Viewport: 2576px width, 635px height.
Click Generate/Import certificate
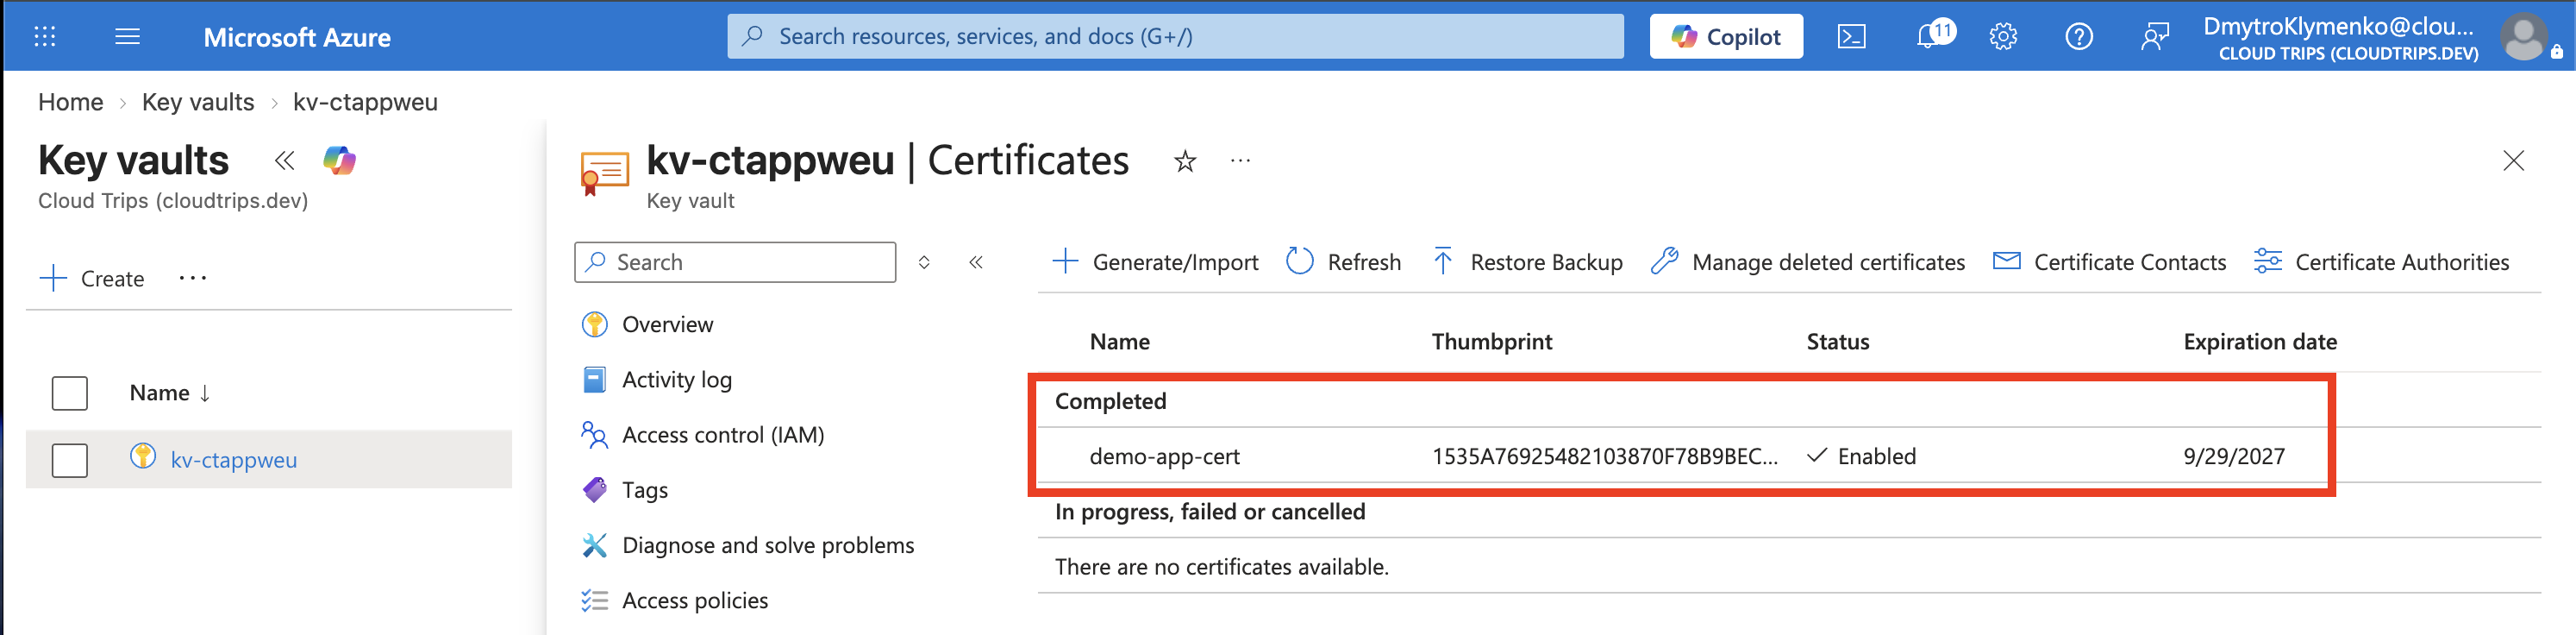point(1156,262)
